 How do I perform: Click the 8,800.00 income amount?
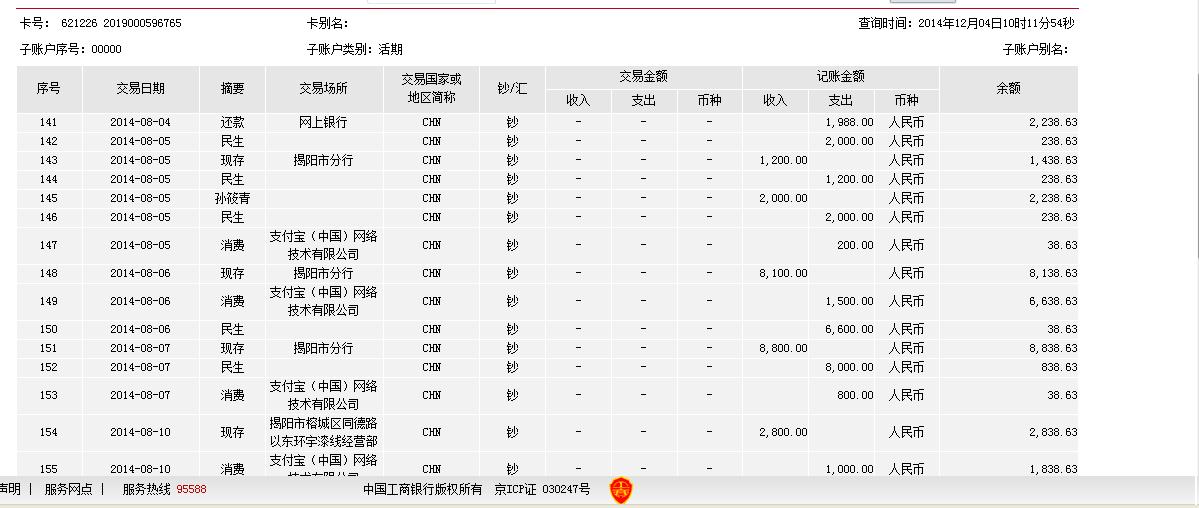[x=783, y=348]
